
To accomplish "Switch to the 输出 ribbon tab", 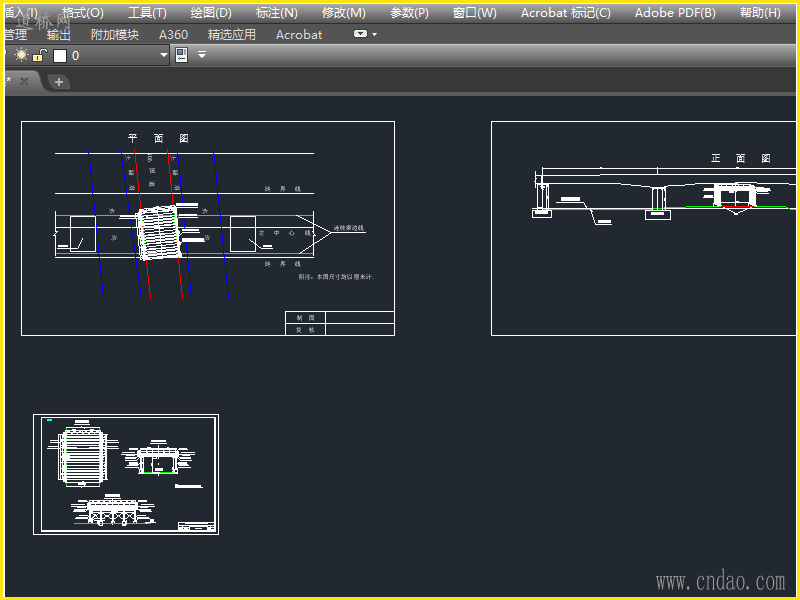I will click(x=59, y=35).
